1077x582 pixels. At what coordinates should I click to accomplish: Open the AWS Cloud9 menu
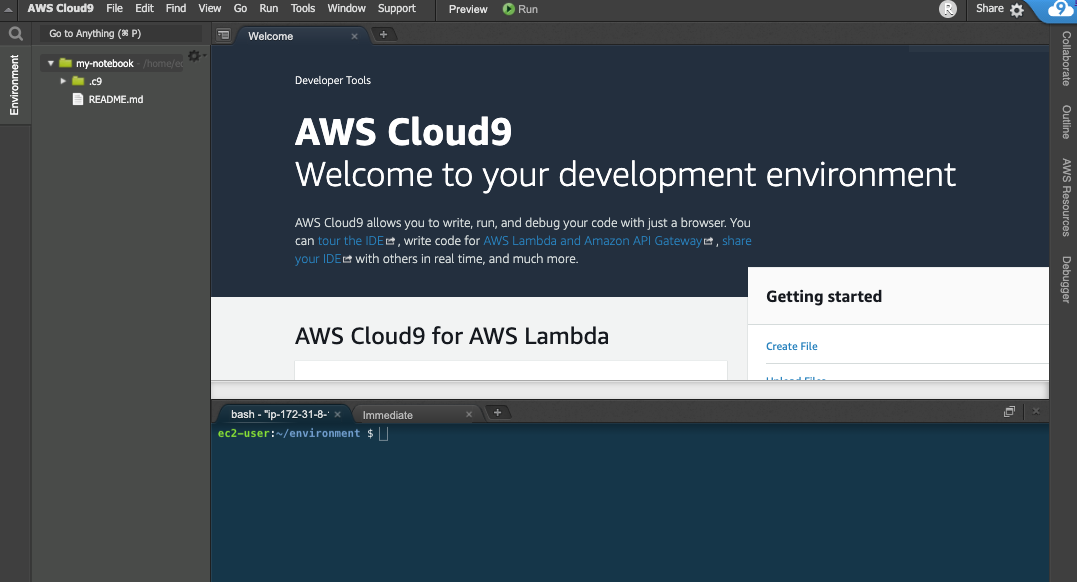60,8
